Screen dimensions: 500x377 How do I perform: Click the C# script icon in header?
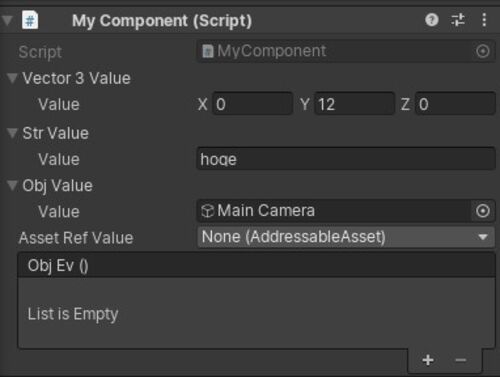point(30,20)
